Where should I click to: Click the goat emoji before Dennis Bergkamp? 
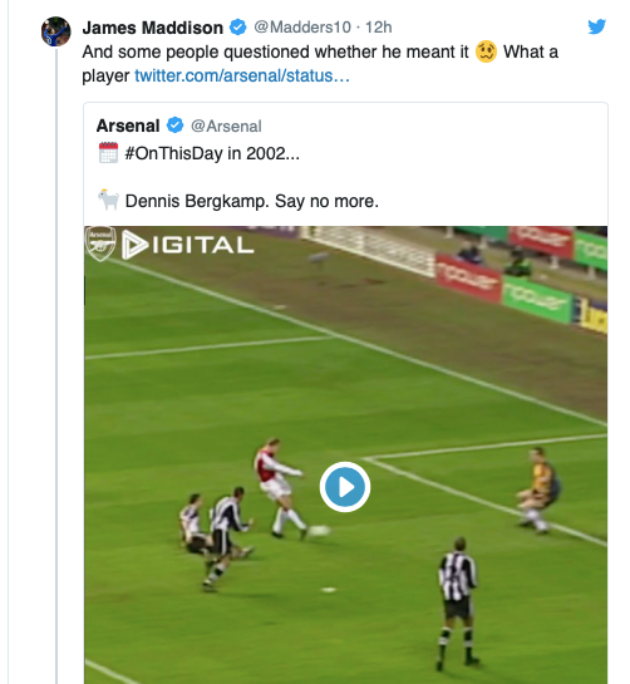pos(108,201)
